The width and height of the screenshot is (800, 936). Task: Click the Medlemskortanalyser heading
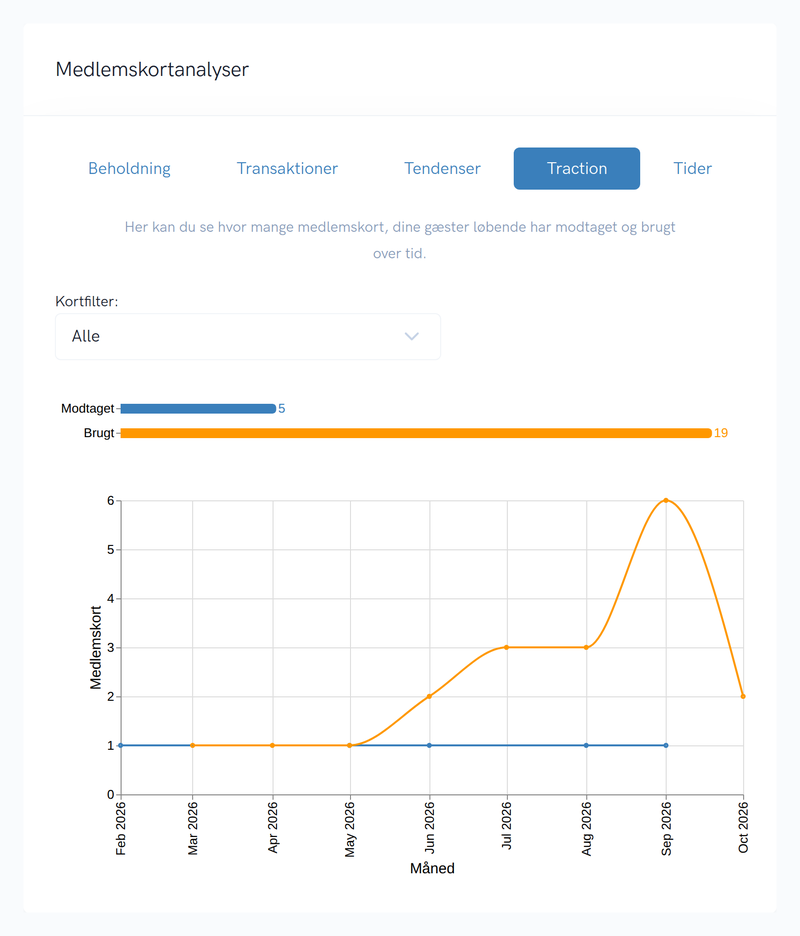(152, 70)
